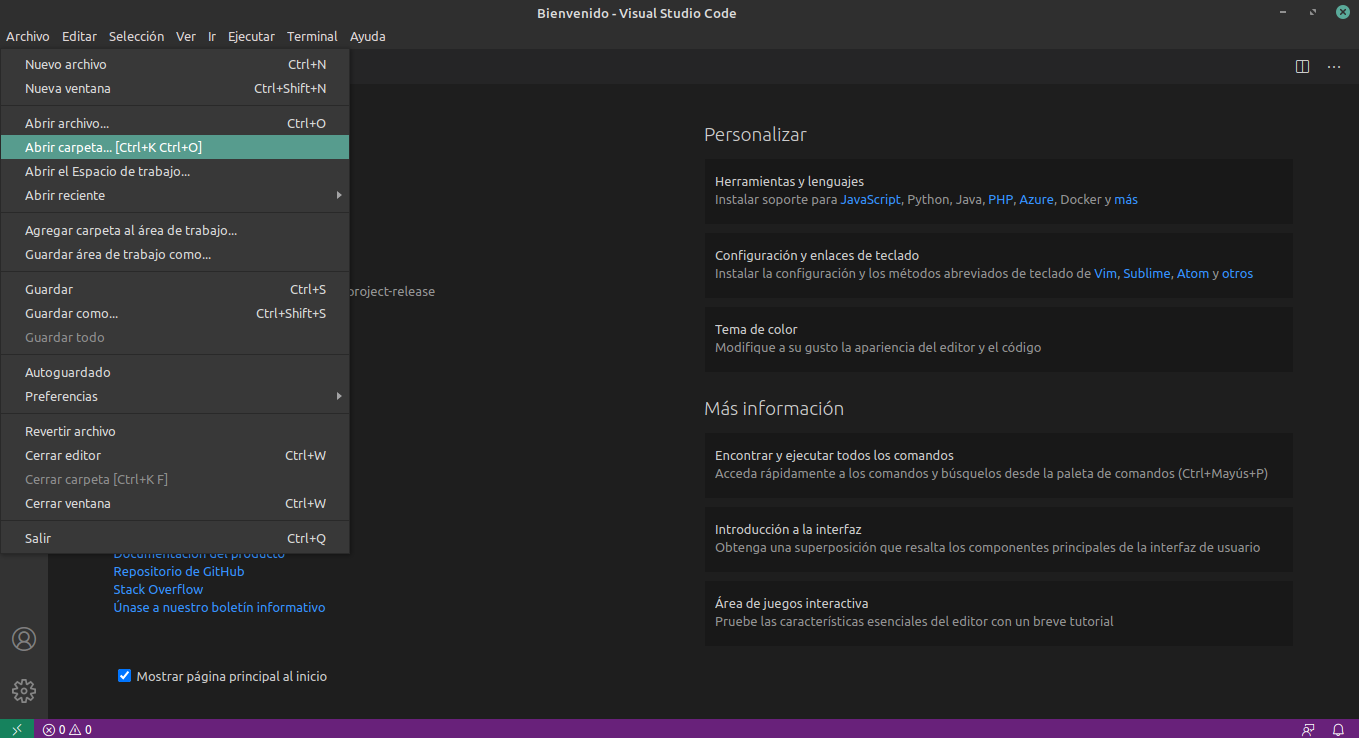Expand the 'Abrir reciente' submenu
1359x738 pixels.
pos(175,195)
